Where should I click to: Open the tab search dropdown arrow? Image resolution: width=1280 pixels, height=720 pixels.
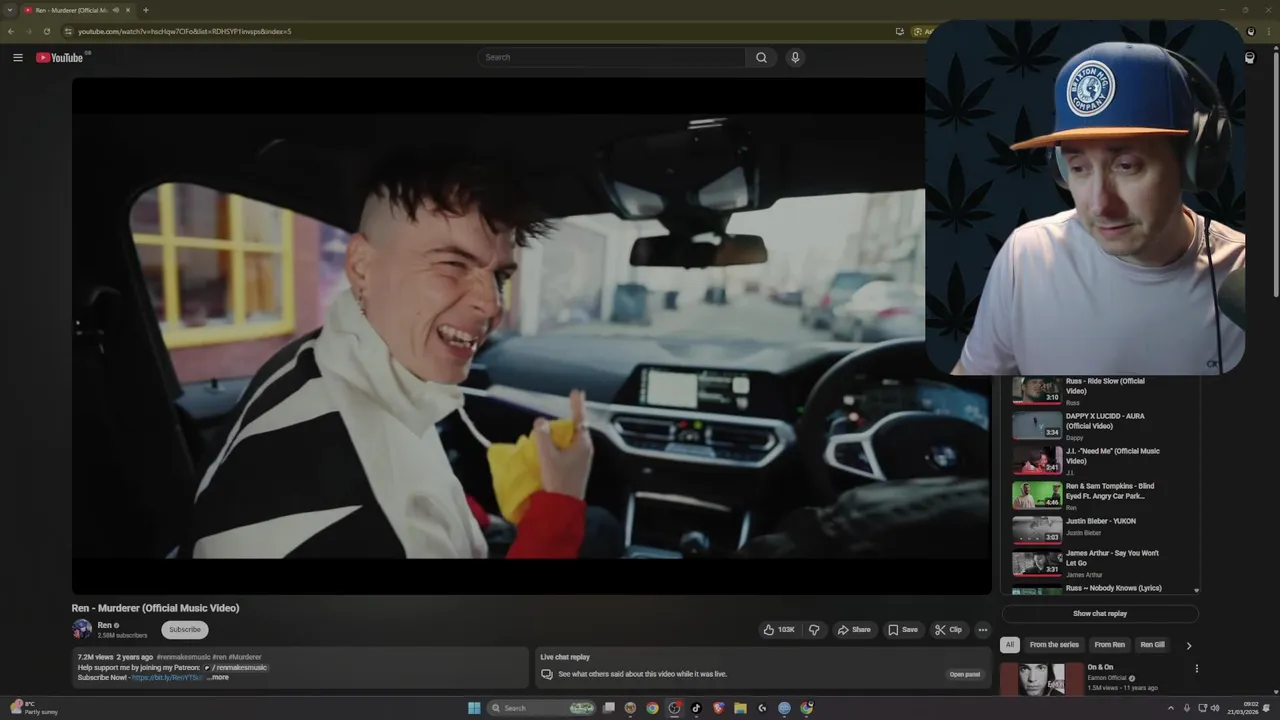pyautogui.click(x=10, y=10)
